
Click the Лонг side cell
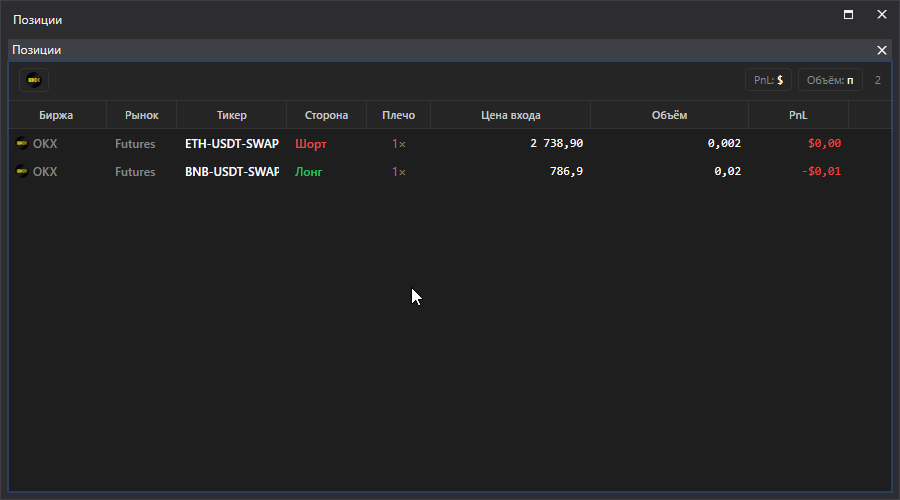[309, 172]
